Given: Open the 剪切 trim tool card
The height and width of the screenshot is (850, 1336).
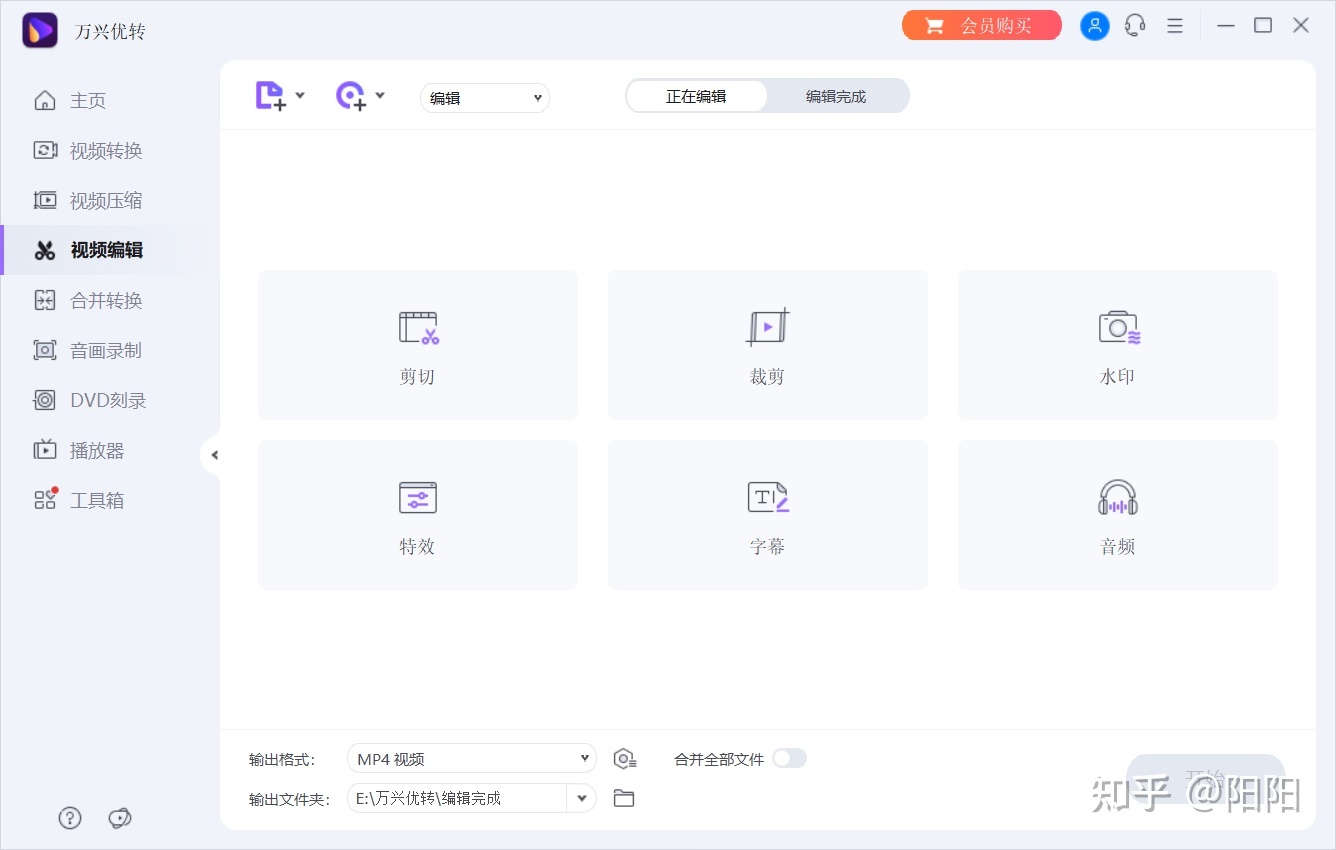Looking at the screenshot, I should (418, 345).
